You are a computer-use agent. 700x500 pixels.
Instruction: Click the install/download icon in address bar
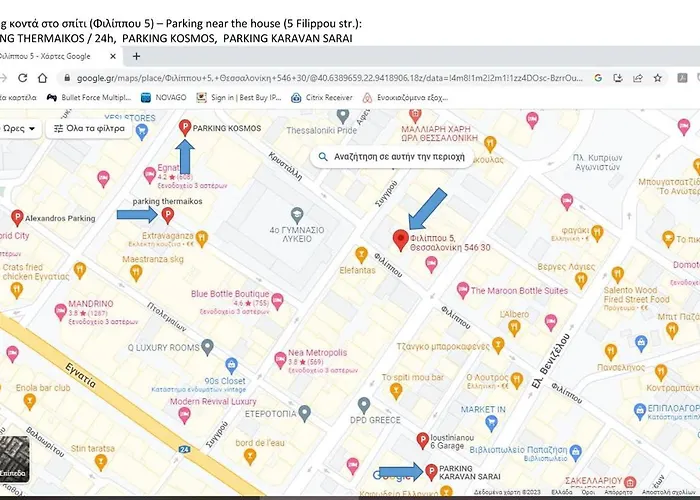[618, 78]
